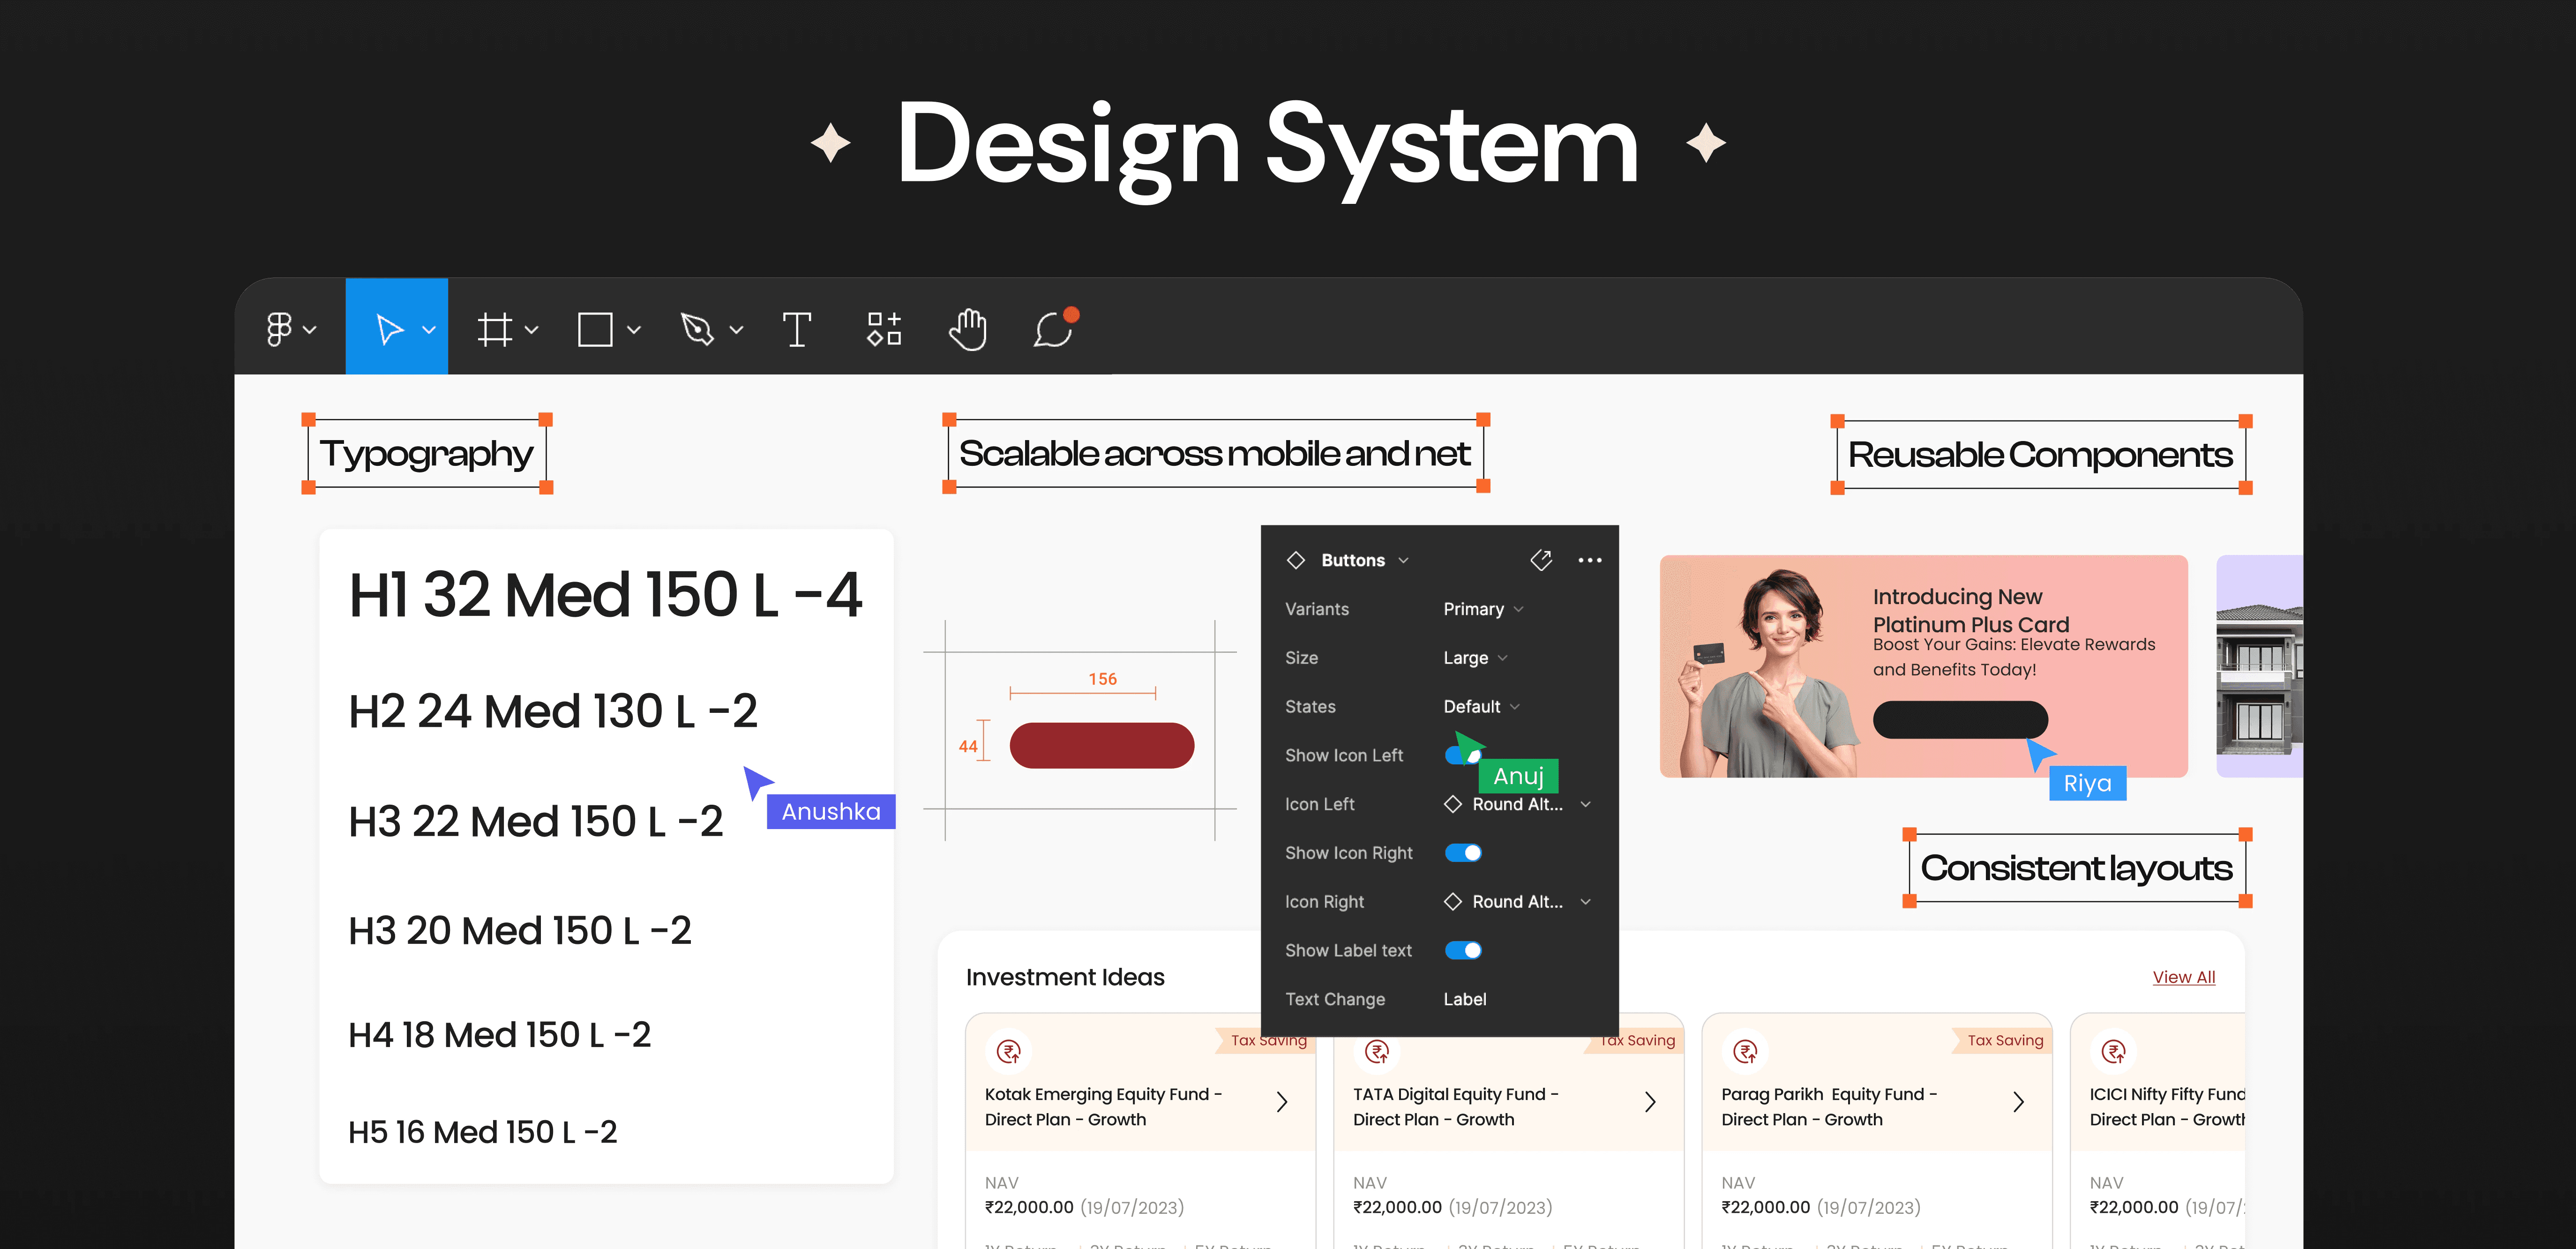The image size is (2576, 1249).
Task: Toggle the Show Icon Left switch
Action: point(1458,755)
